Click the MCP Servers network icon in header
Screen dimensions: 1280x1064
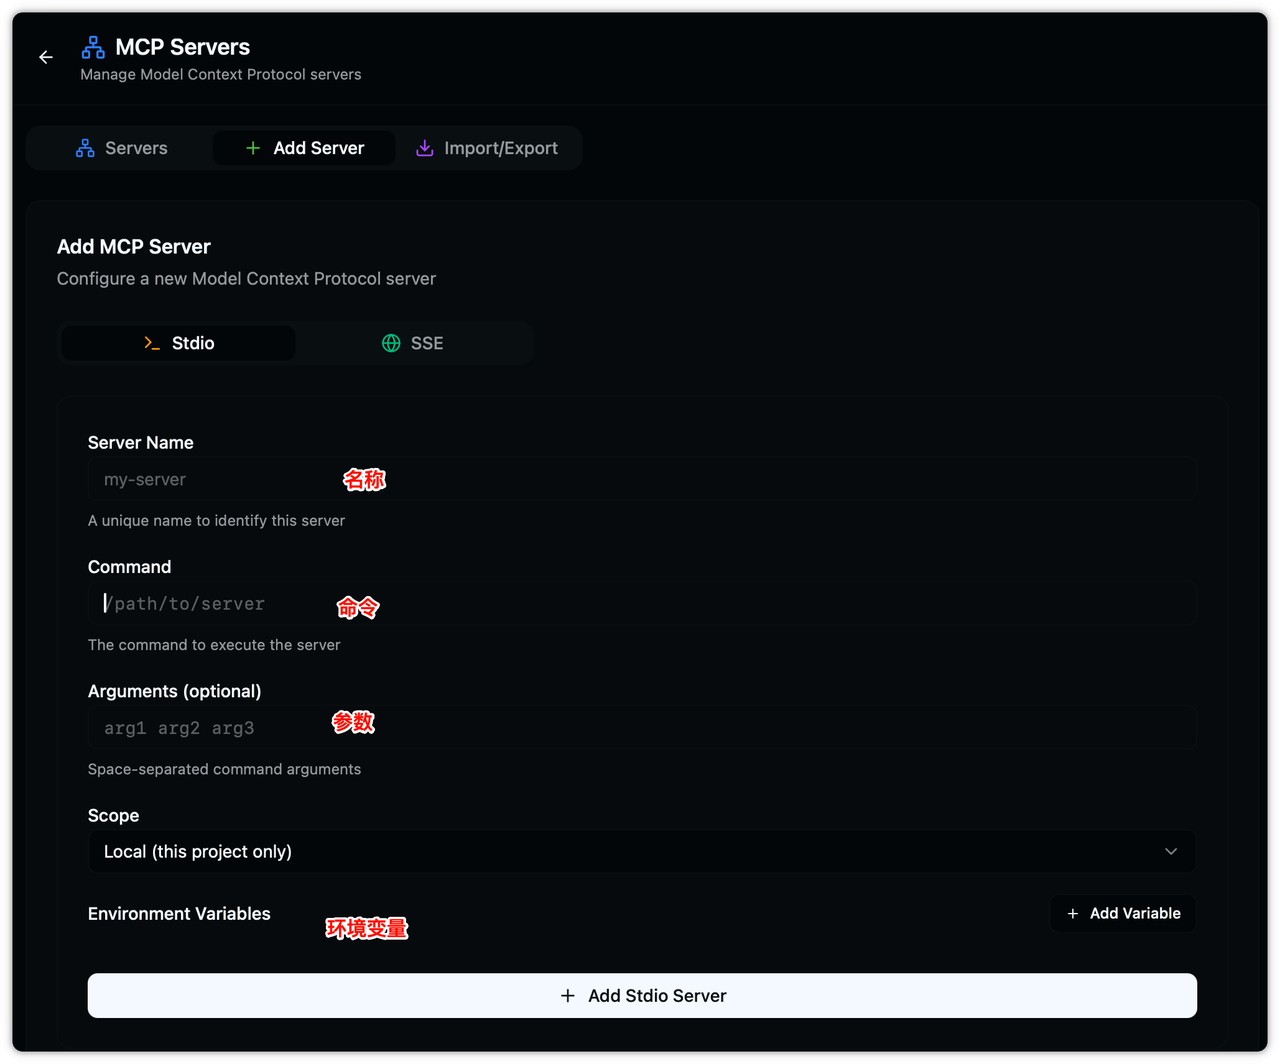93,47
